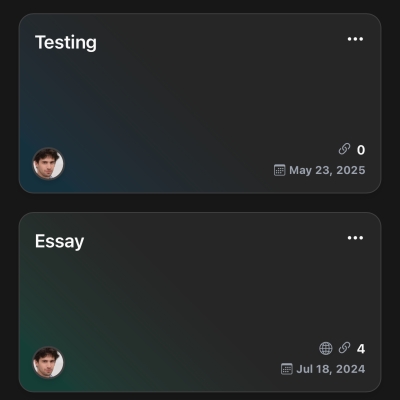Click the dark gap between the two cards
Image resolution: width=400 pixels, height=400 pixels.
pos(200,203)
